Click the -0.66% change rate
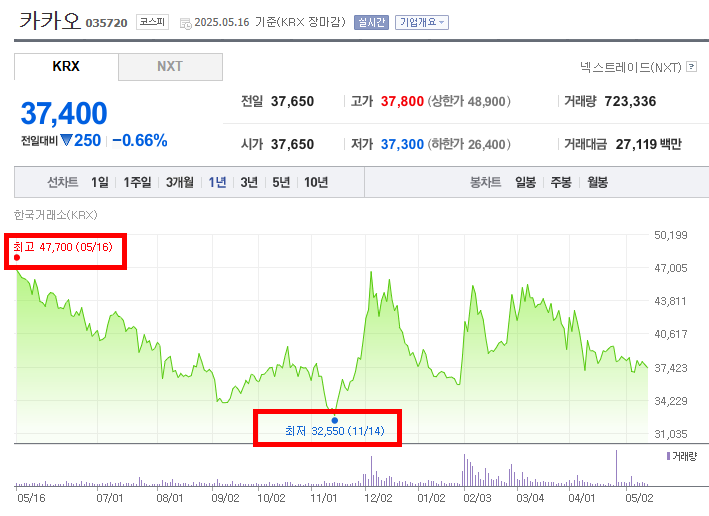Viewport: 709px width, 516px height. [140, 141]
